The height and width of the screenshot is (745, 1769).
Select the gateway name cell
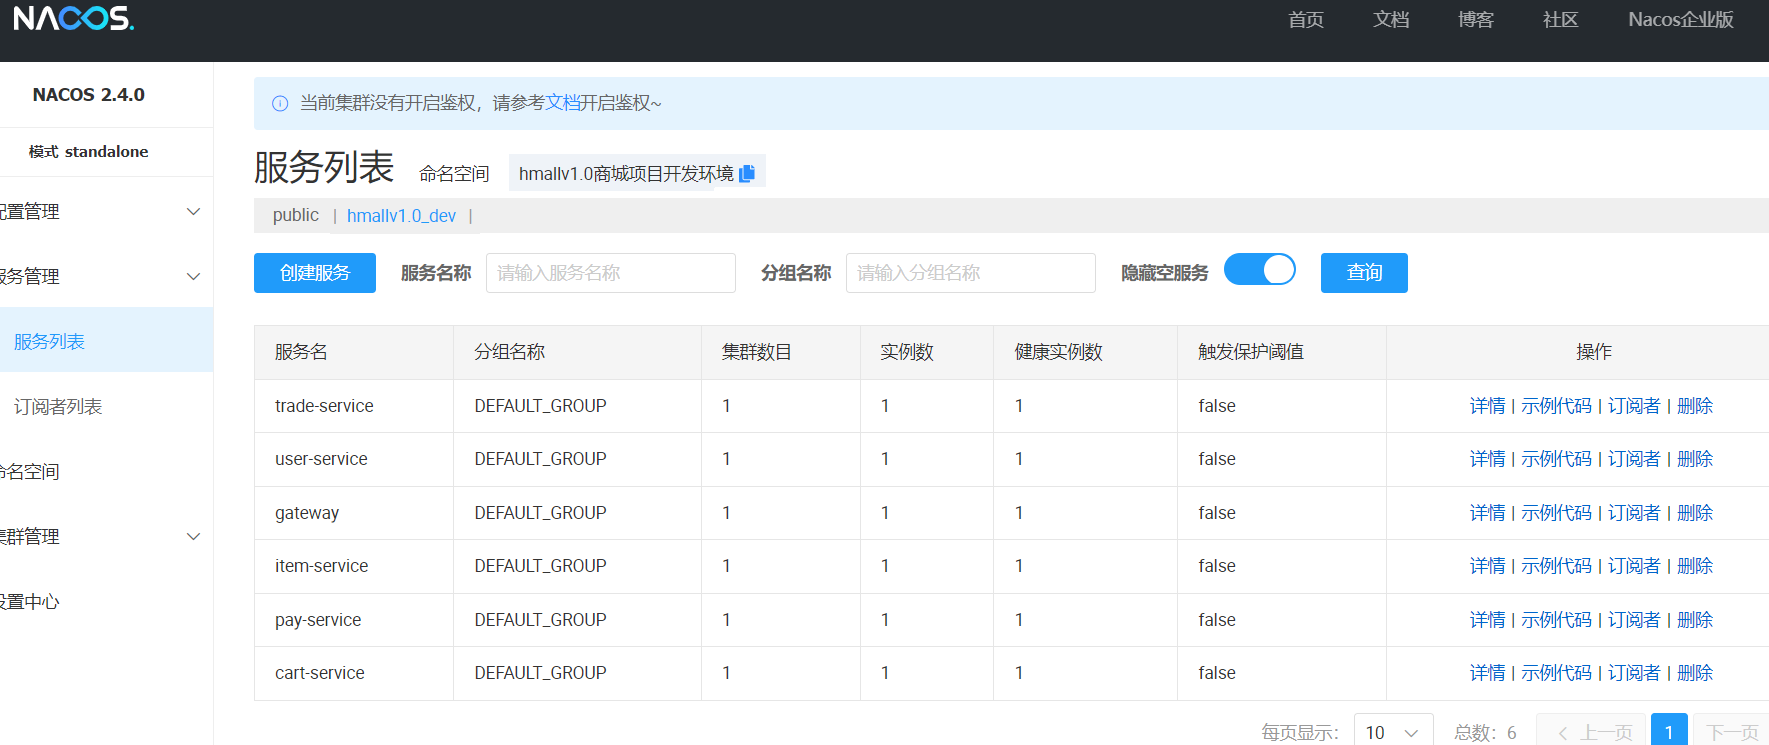coord(354,513)
